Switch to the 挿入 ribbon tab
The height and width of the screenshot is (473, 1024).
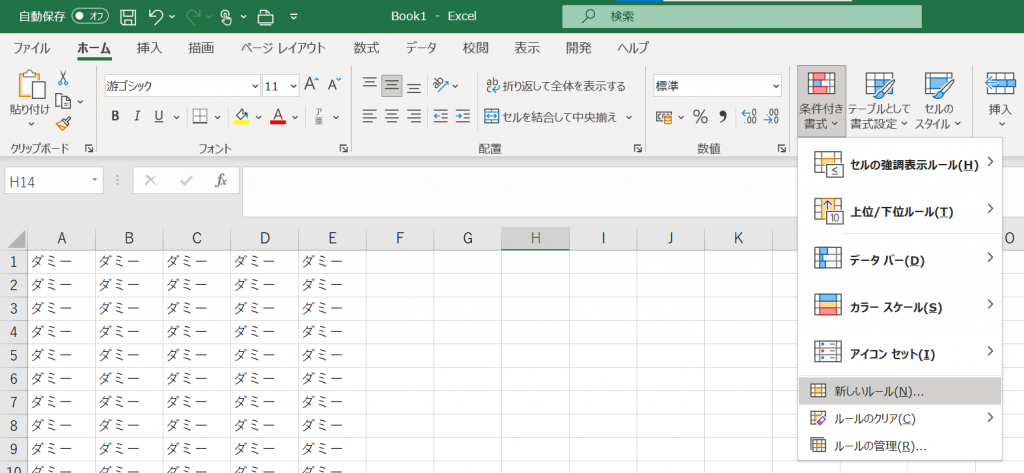tap(149, 47)
